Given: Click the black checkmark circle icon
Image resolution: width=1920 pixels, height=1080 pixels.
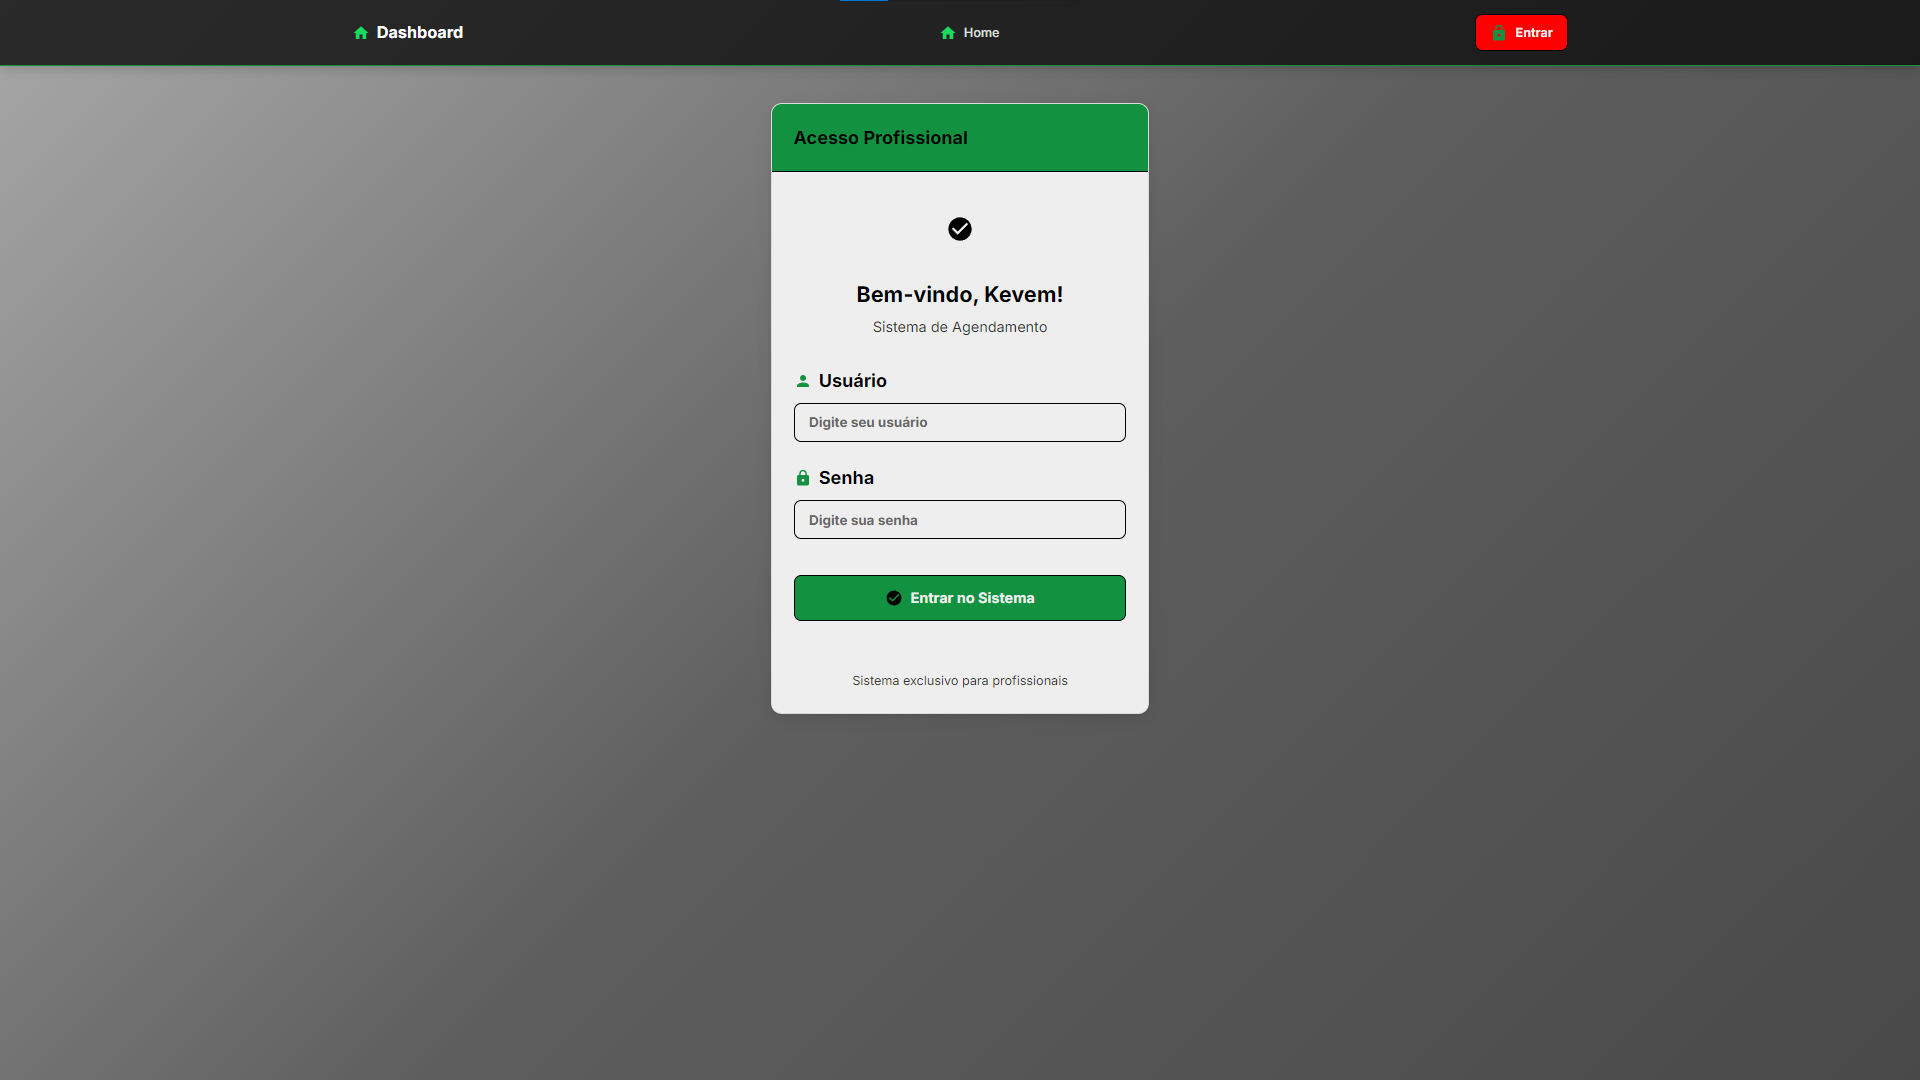Looking at the screenshot, I should click(x=959, y=228).
